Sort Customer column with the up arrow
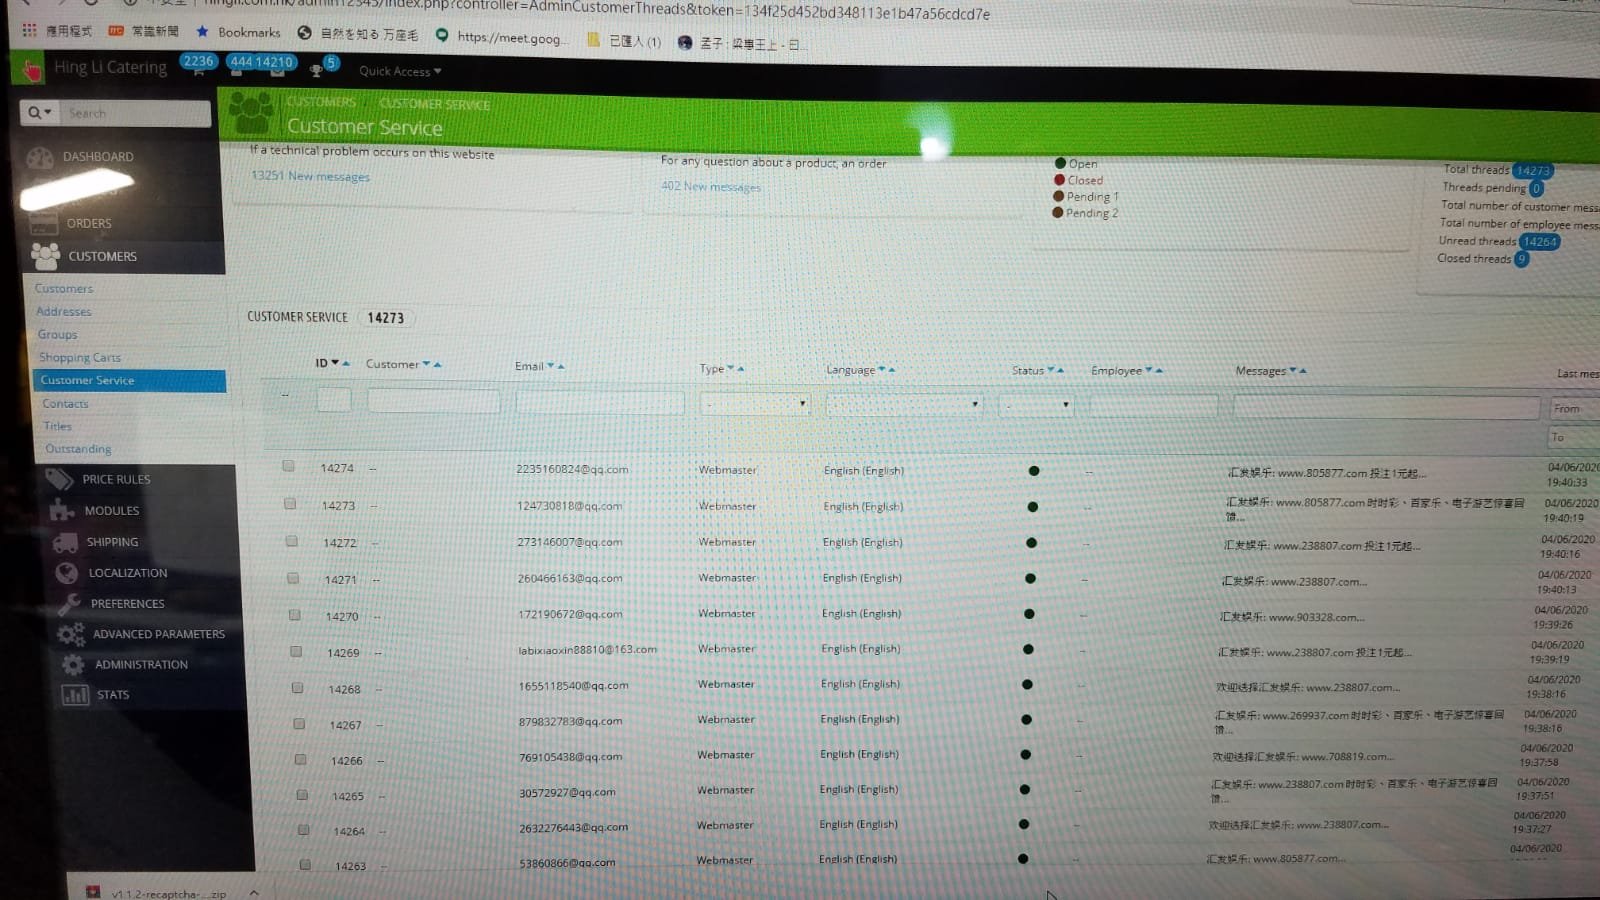 [x=438, y=365]
